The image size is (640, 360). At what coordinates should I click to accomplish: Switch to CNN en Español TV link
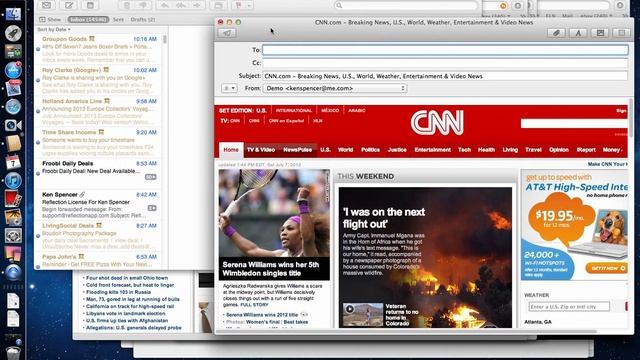click(x=287, y=121)
